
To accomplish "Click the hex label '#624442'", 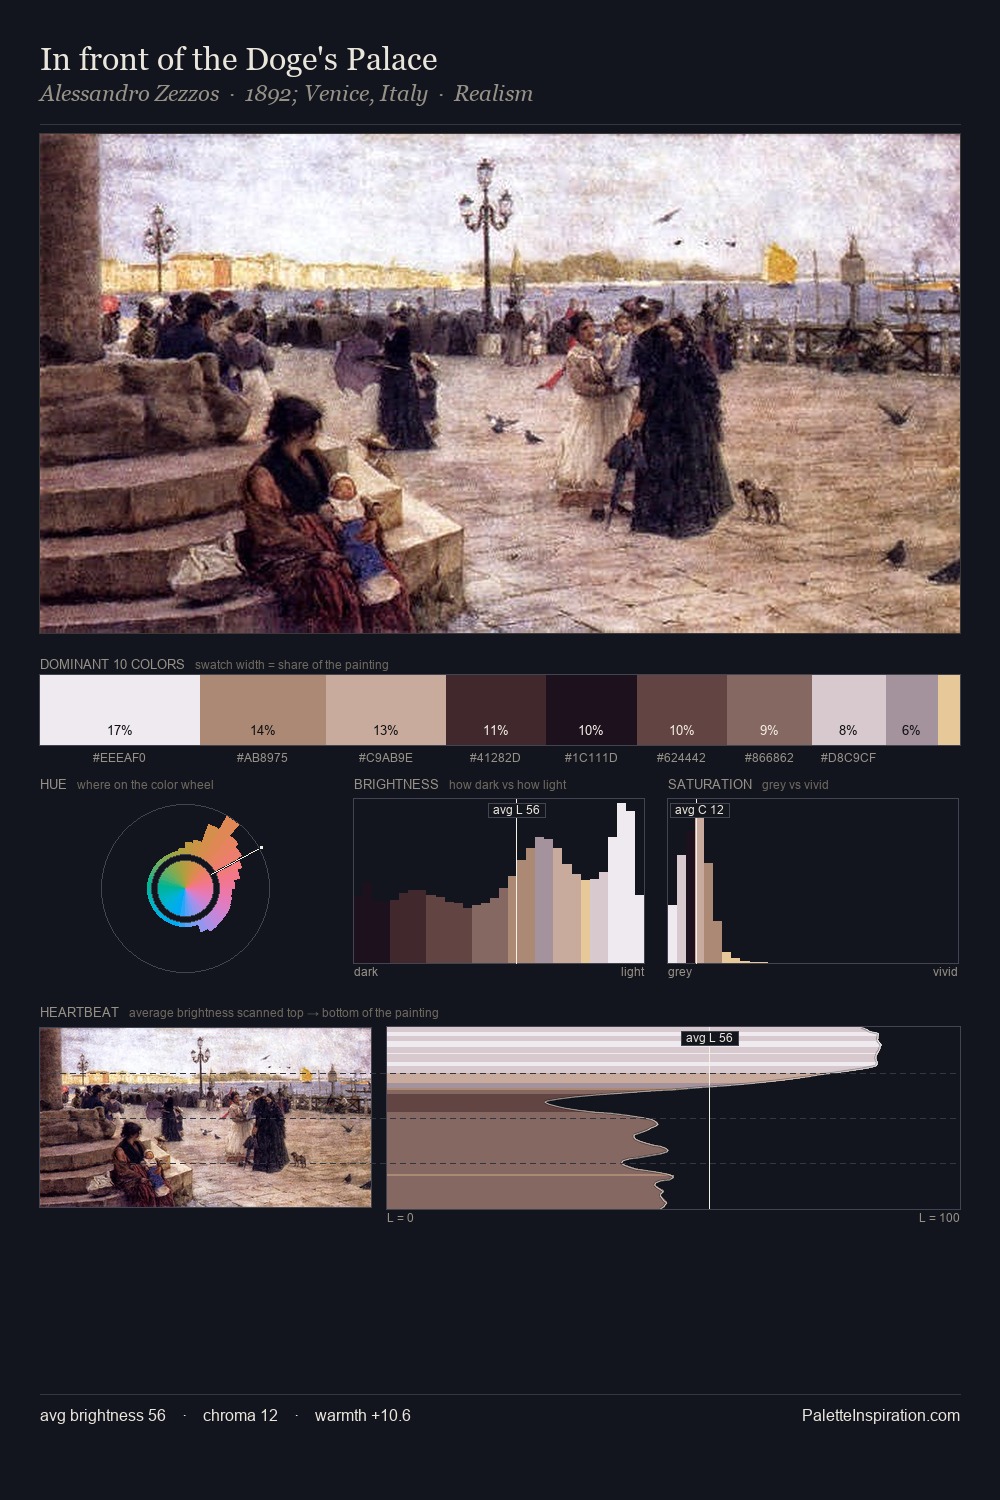I will pyautogui.click(x=681, y=758).
